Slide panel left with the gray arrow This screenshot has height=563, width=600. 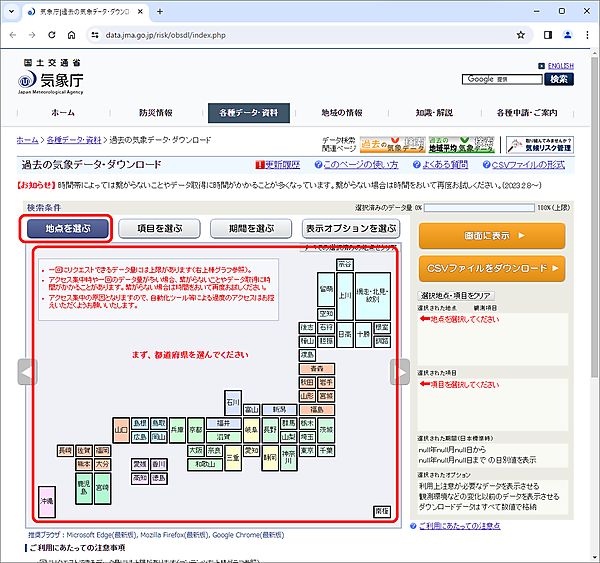pyautogui.click(x=27, y=372)
